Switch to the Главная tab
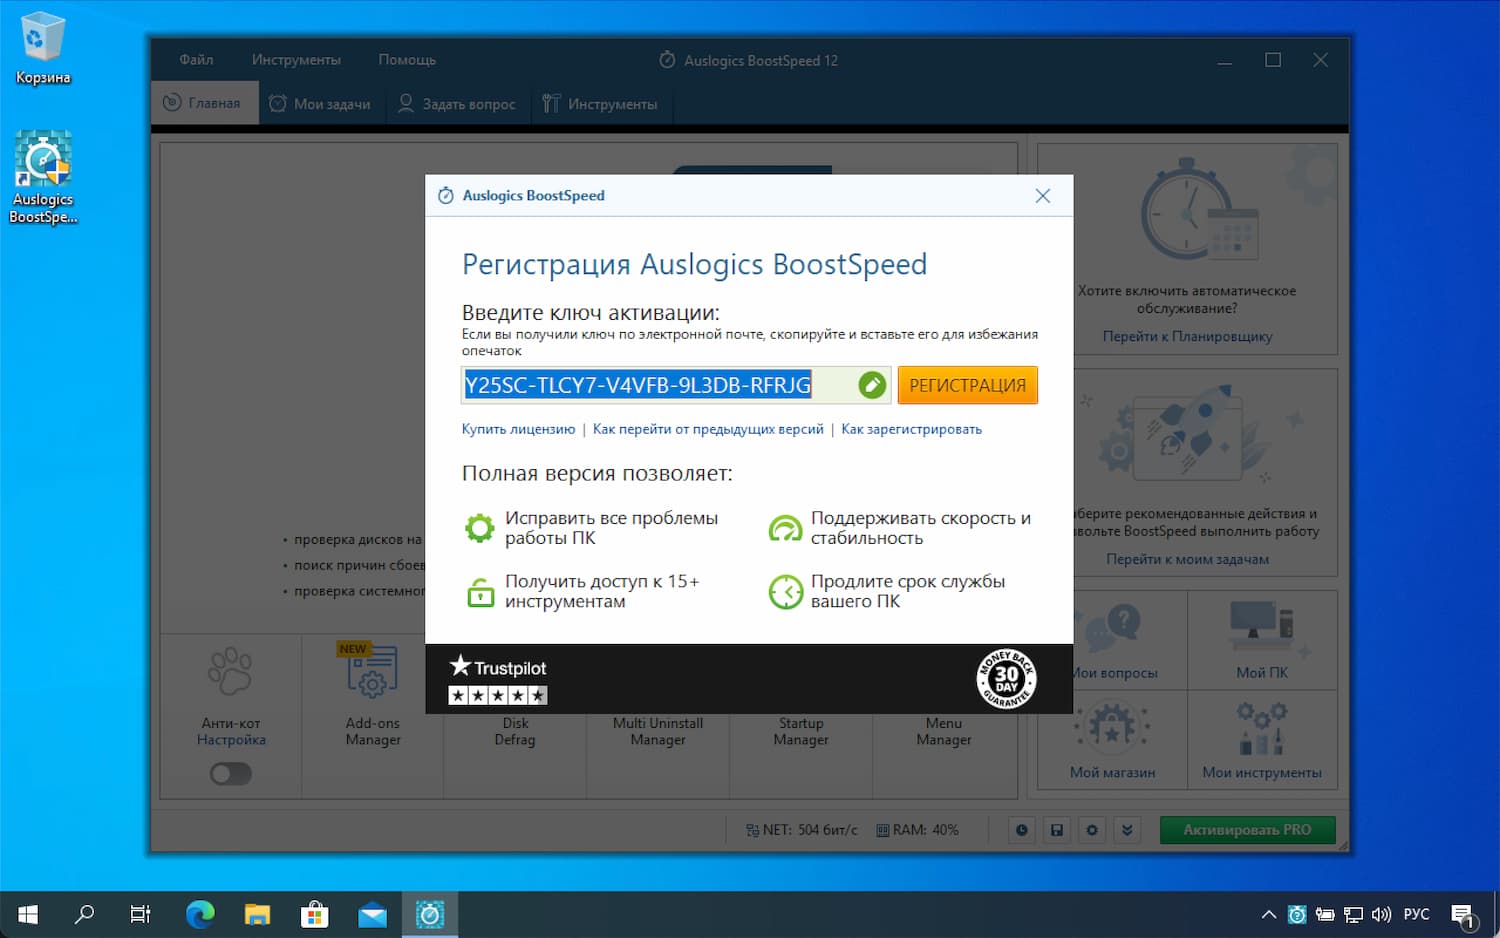Screen dimensions: 1500x938 [204, 103]
